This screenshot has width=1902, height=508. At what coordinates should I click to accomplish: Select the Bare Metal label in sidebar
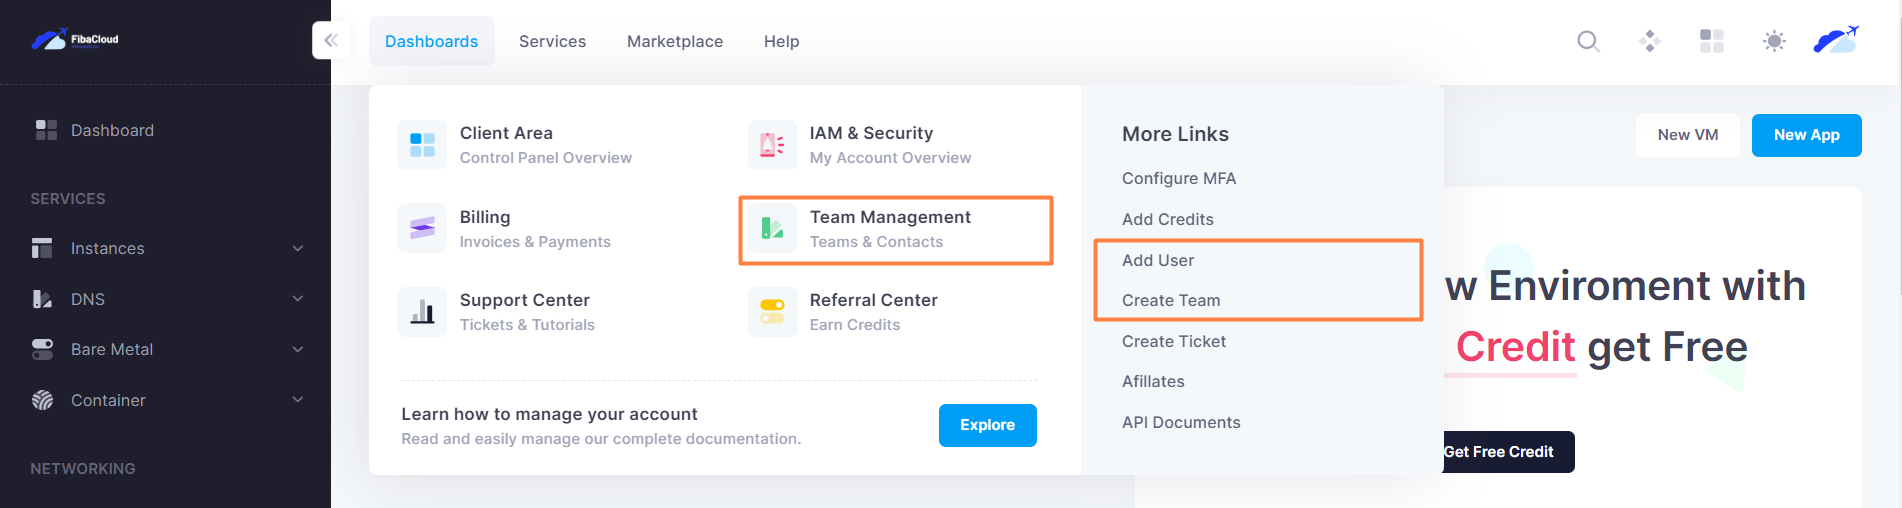click(x=112, y=349)
